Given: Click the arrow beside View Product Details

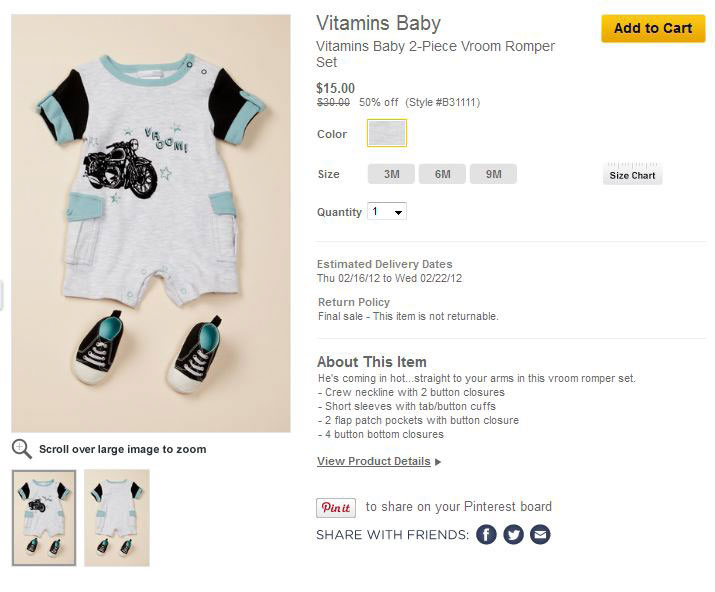Looking at the screenshot, I should click(x=438, y=462).
